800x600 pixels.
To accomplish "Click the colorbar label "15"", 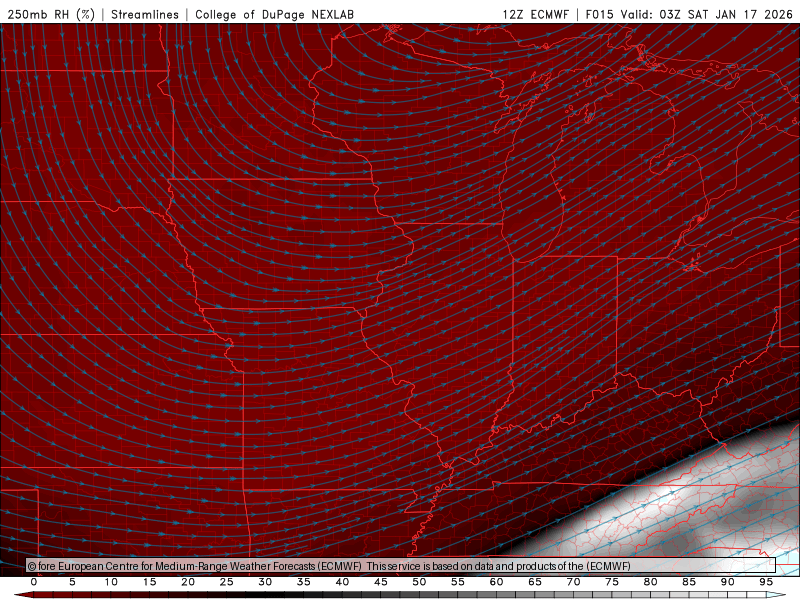I will [149, 582].
